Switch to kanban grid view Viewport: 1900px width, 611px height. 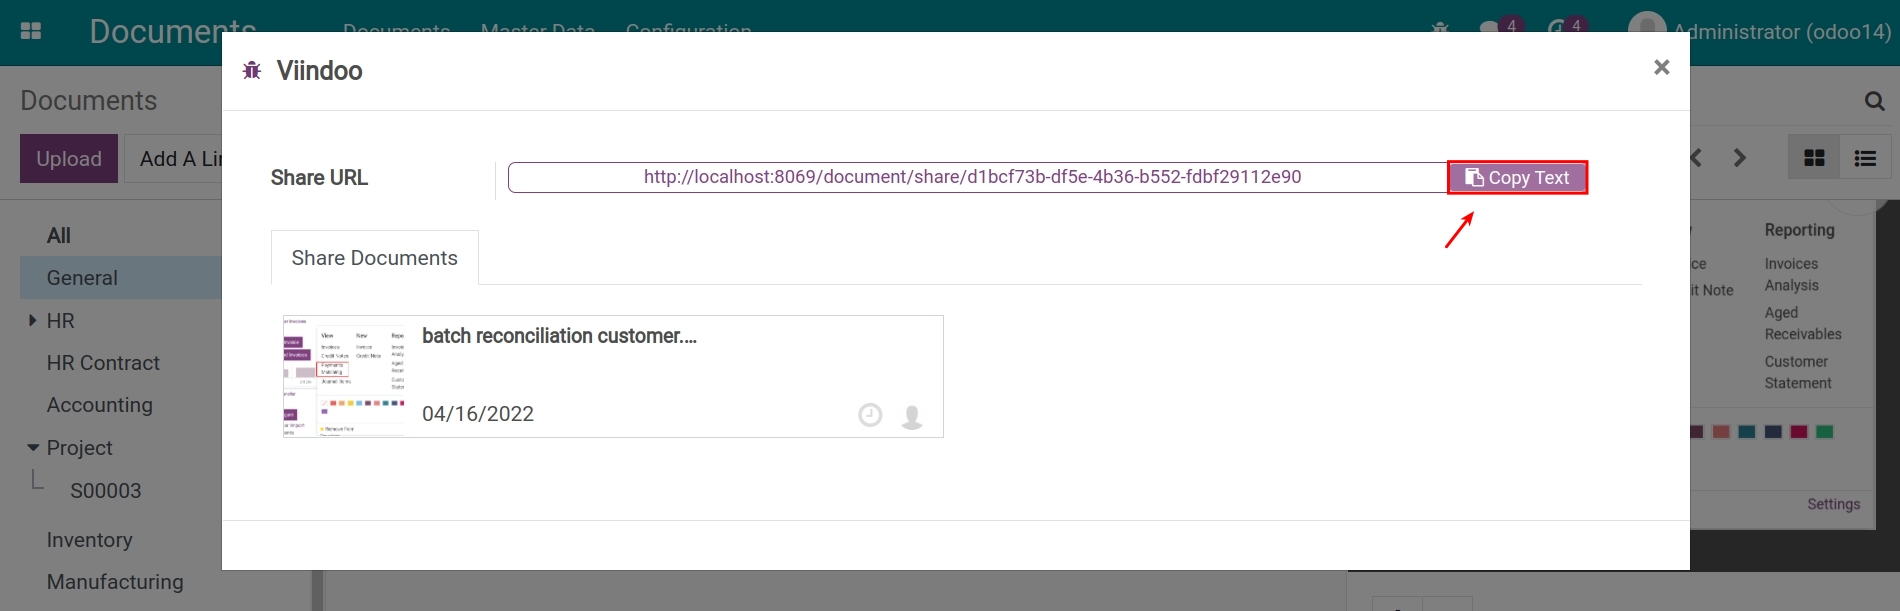[x=1814, y=158]
